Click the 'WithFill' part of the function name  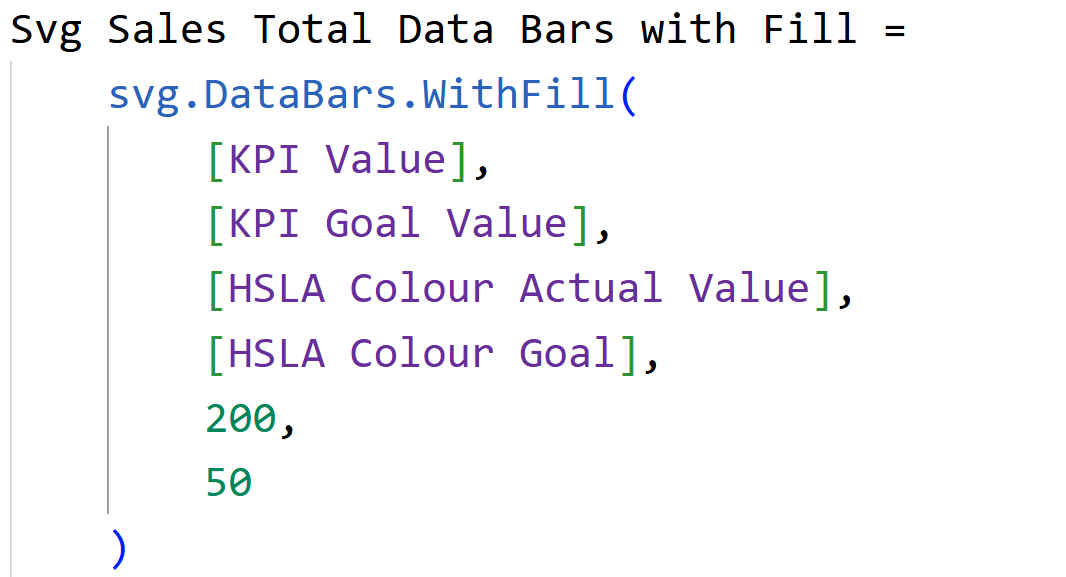[x=520, y=95]
